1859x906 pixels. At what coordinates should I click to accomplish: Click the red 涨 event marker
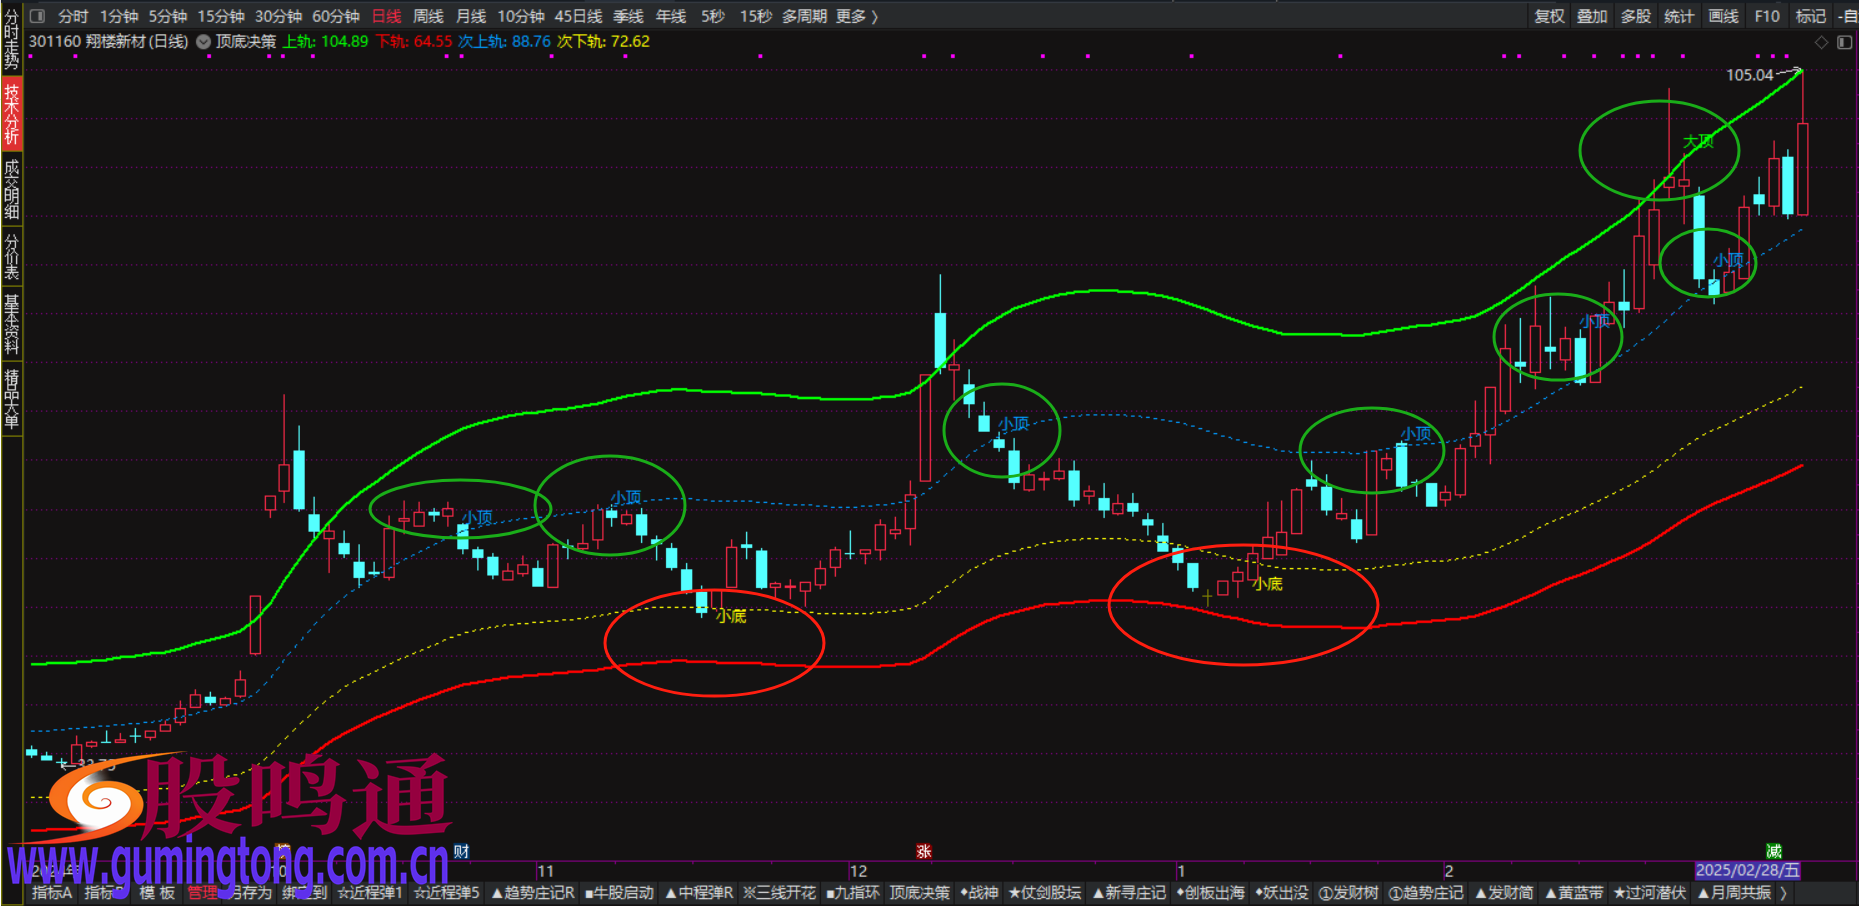click(924, 851)
